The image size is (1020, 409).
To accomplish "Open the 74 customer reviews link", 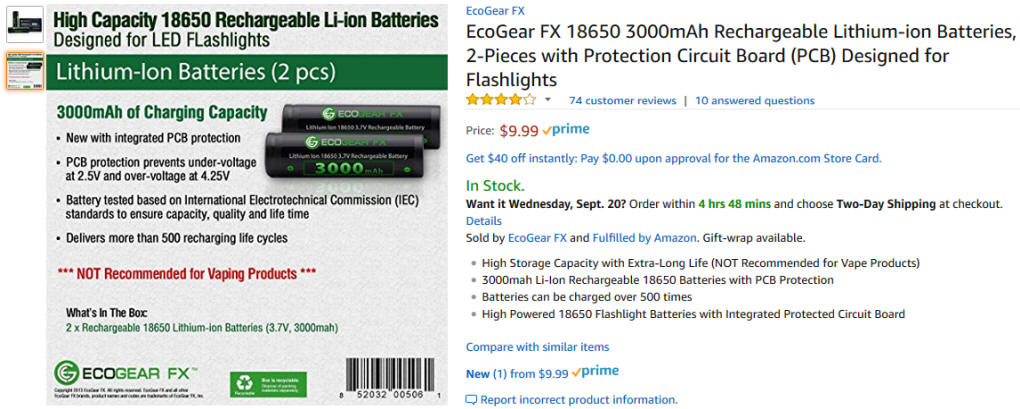I will [x=622, y=100].
